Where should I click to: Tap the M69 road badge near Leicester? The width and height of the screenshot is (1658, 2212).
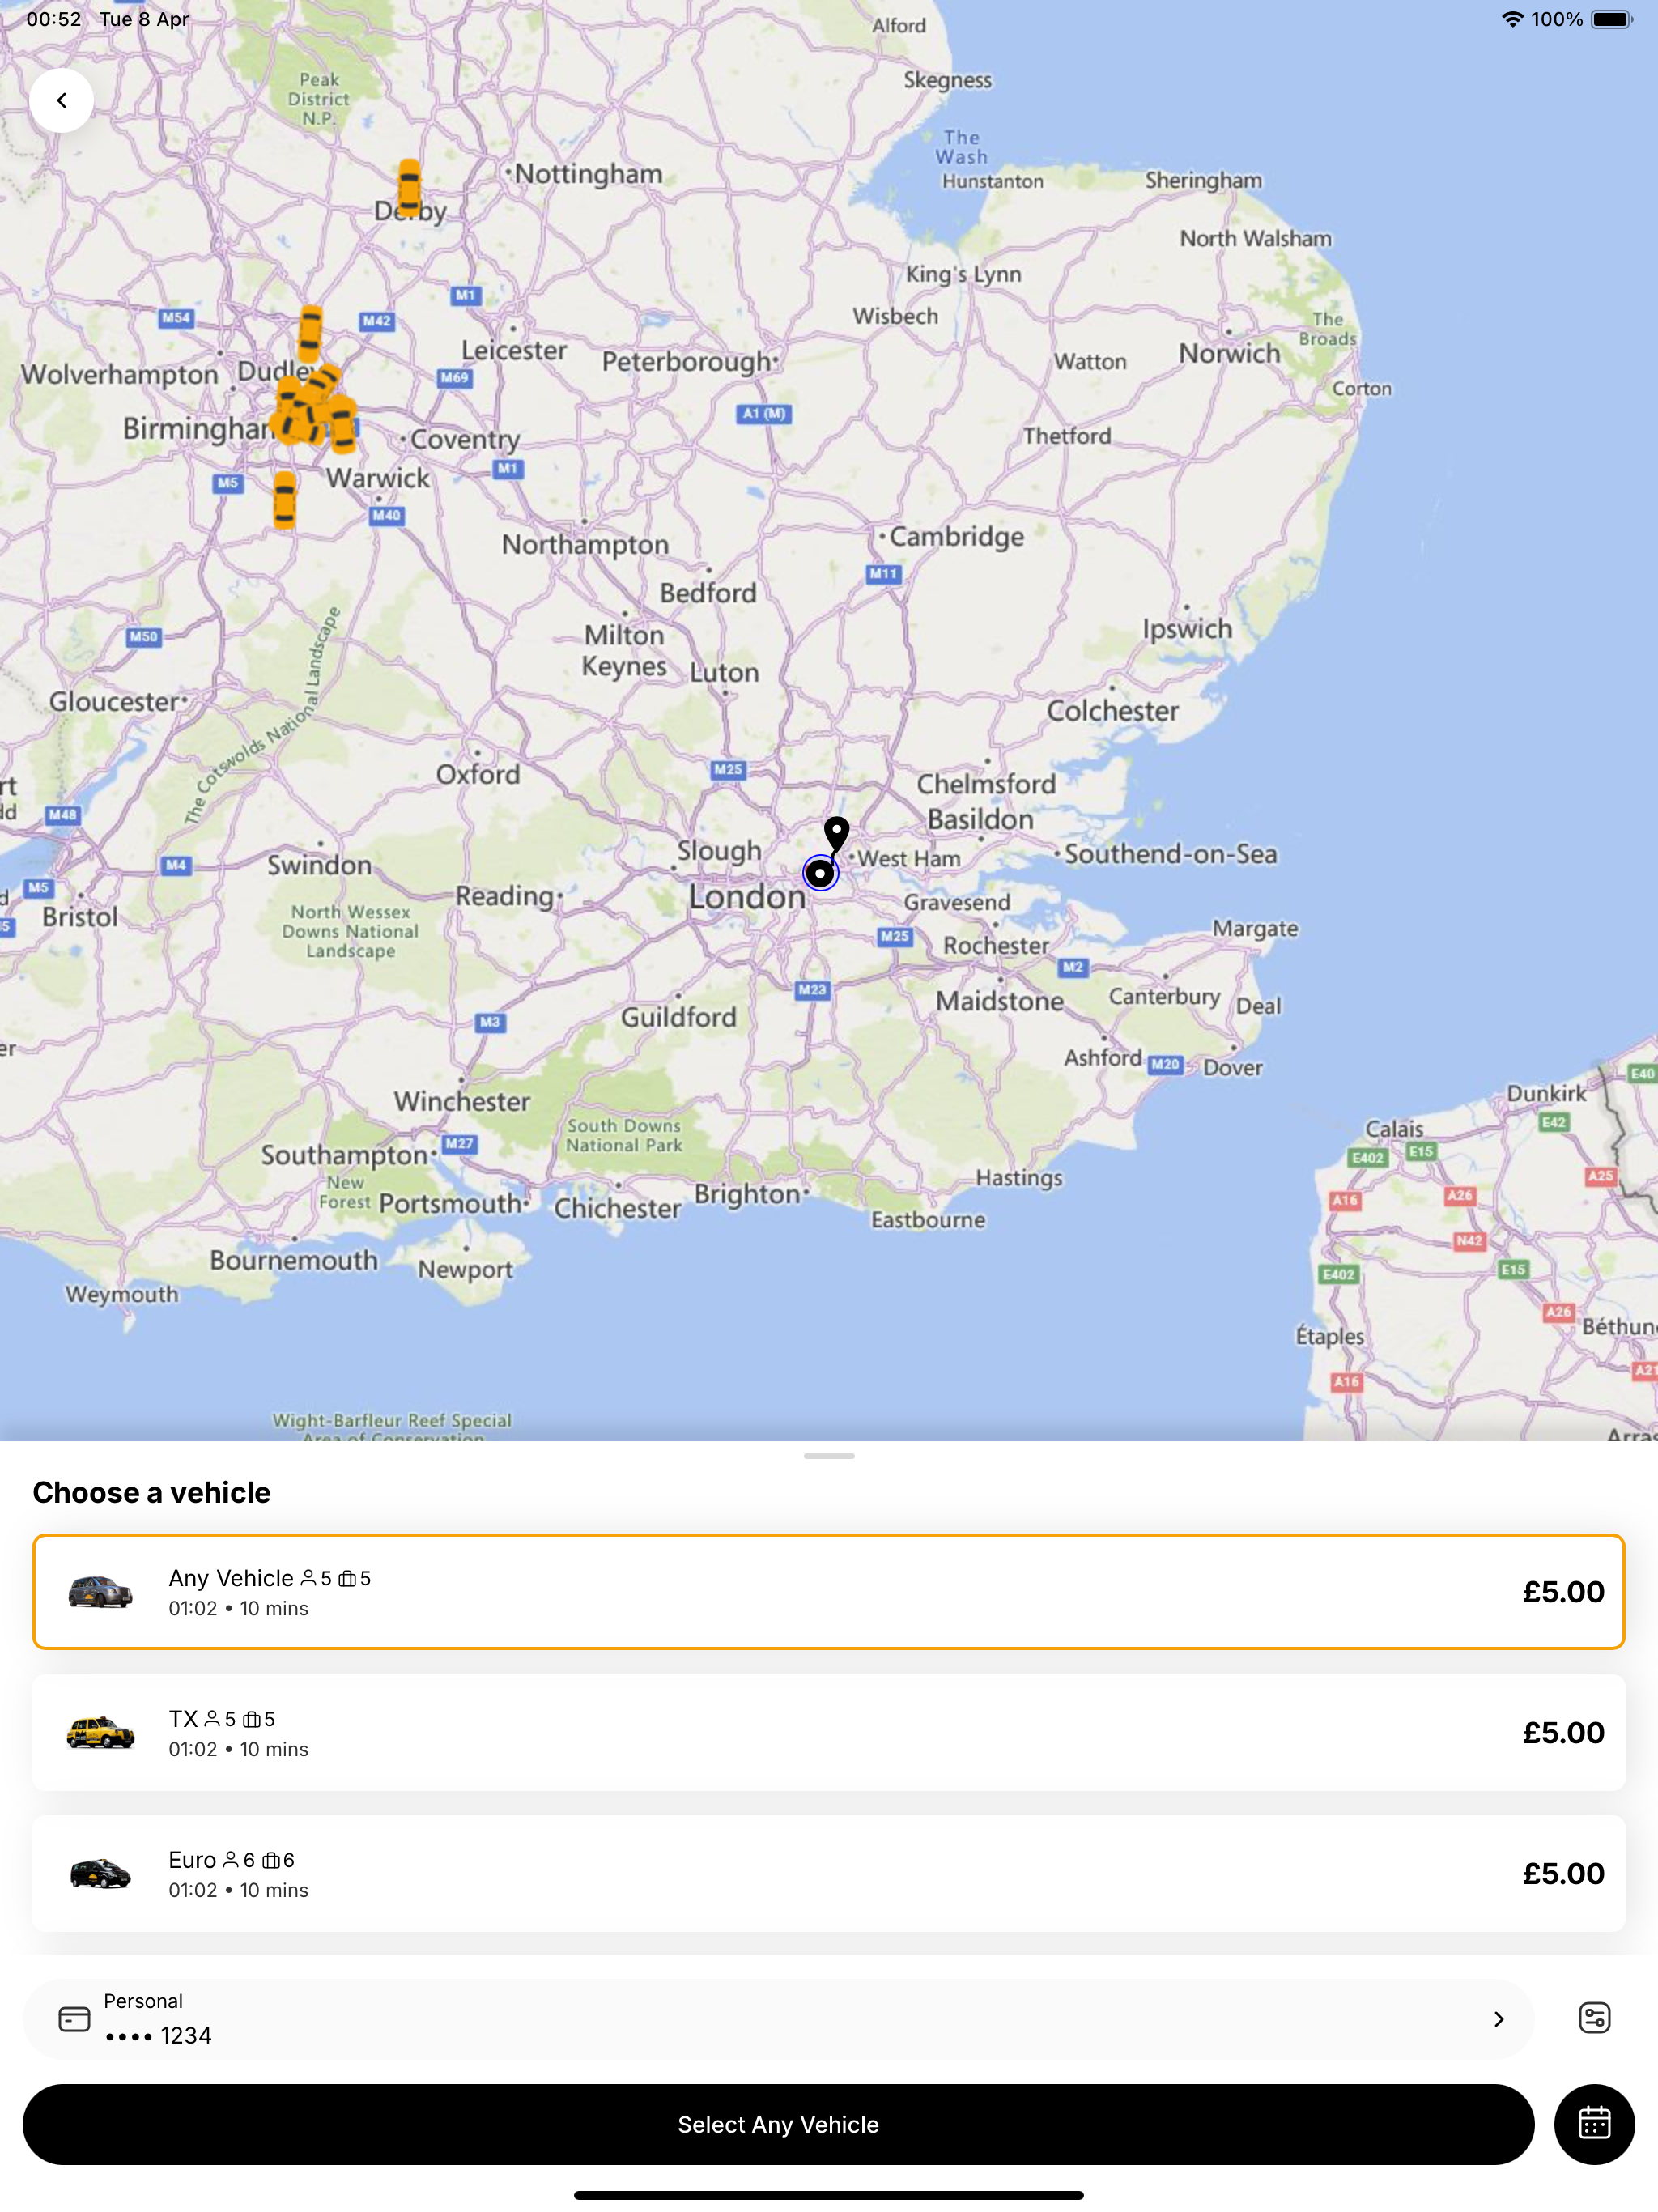pyautogui.click(x=454, y=377)
